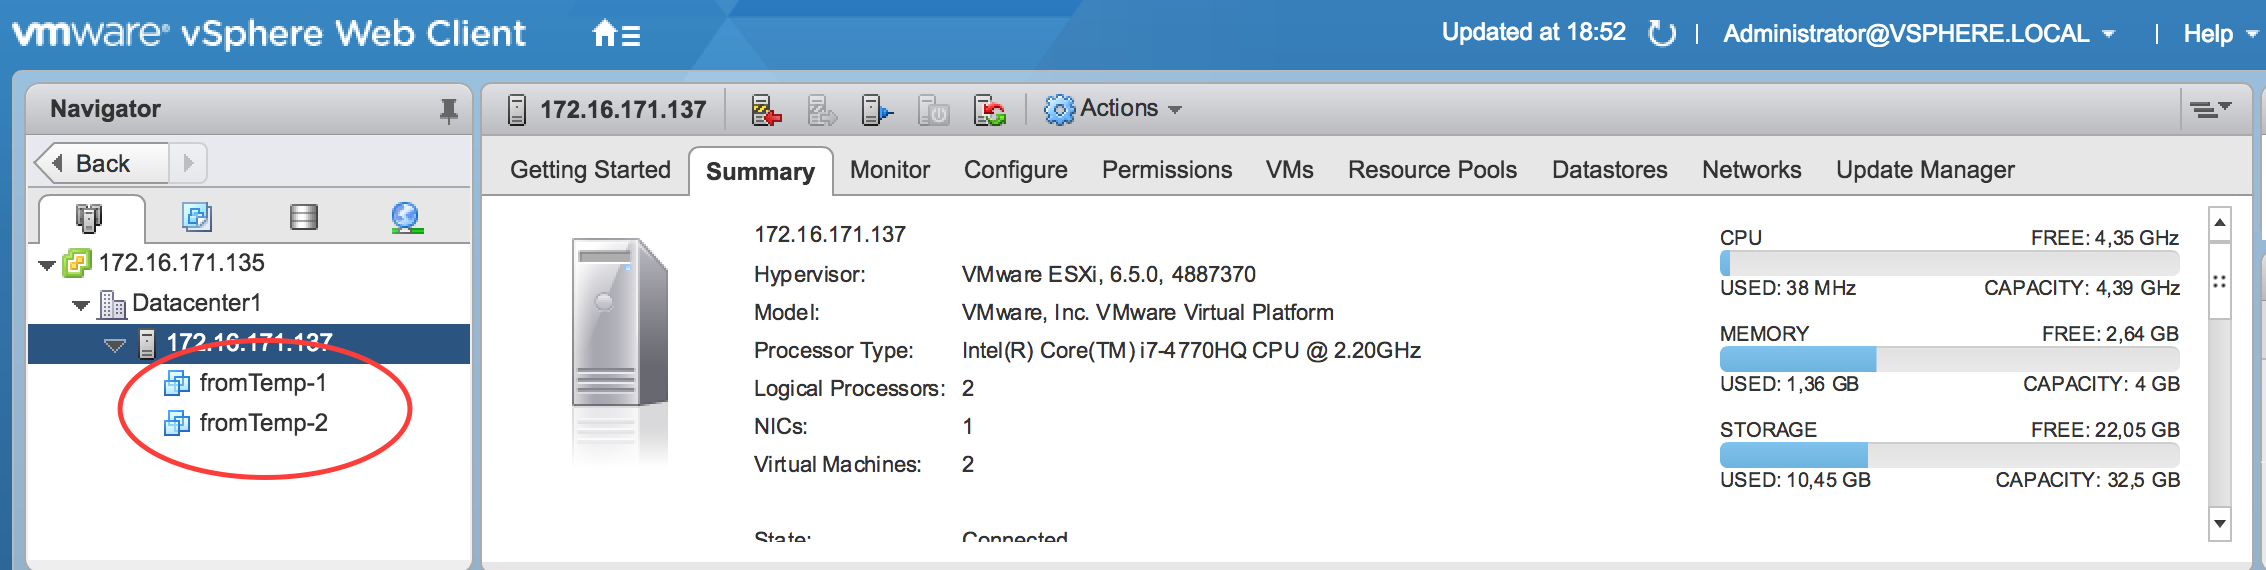2266x570 pixels.
Task: Go Back in the Navigator
Action: click(101, 163)
